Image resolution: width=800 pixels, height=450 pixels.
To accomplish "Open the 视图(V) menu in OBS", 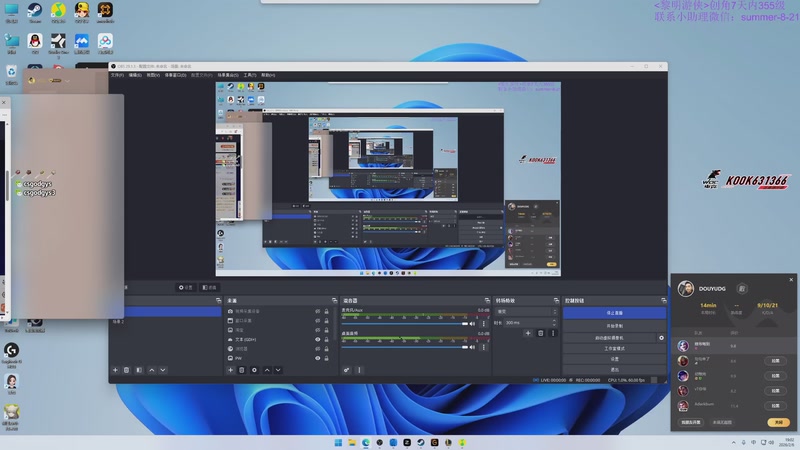I will (153, 75).
